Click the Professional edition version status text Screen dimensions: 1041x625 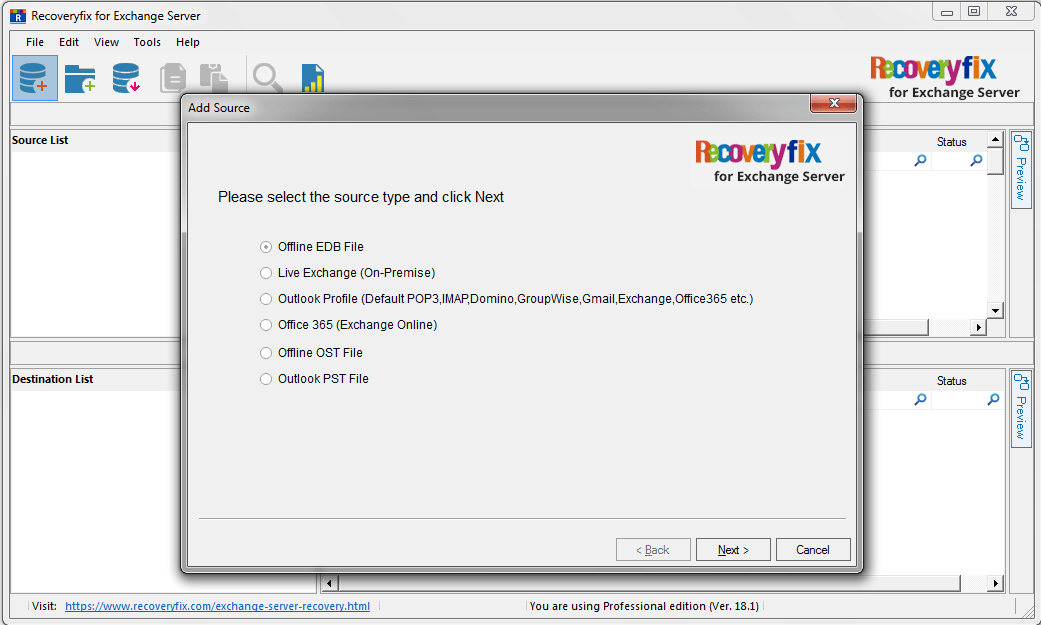[x=644, y=606]
